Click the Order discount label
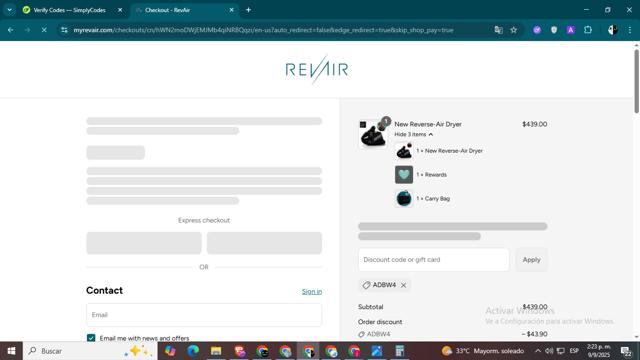This screenshot has height=360, width=640. (x=380, y=322)
